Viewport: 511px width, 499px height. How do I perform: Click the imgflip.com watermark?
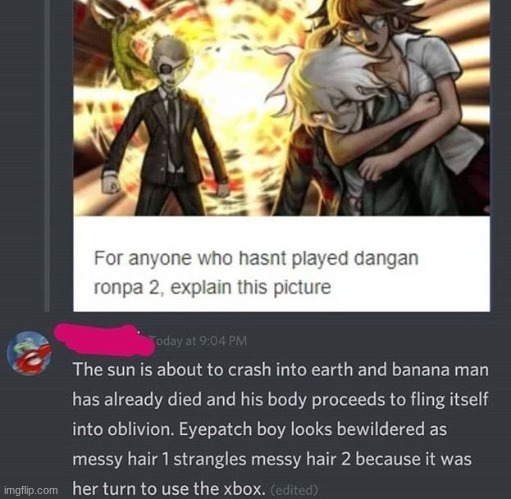31,490
